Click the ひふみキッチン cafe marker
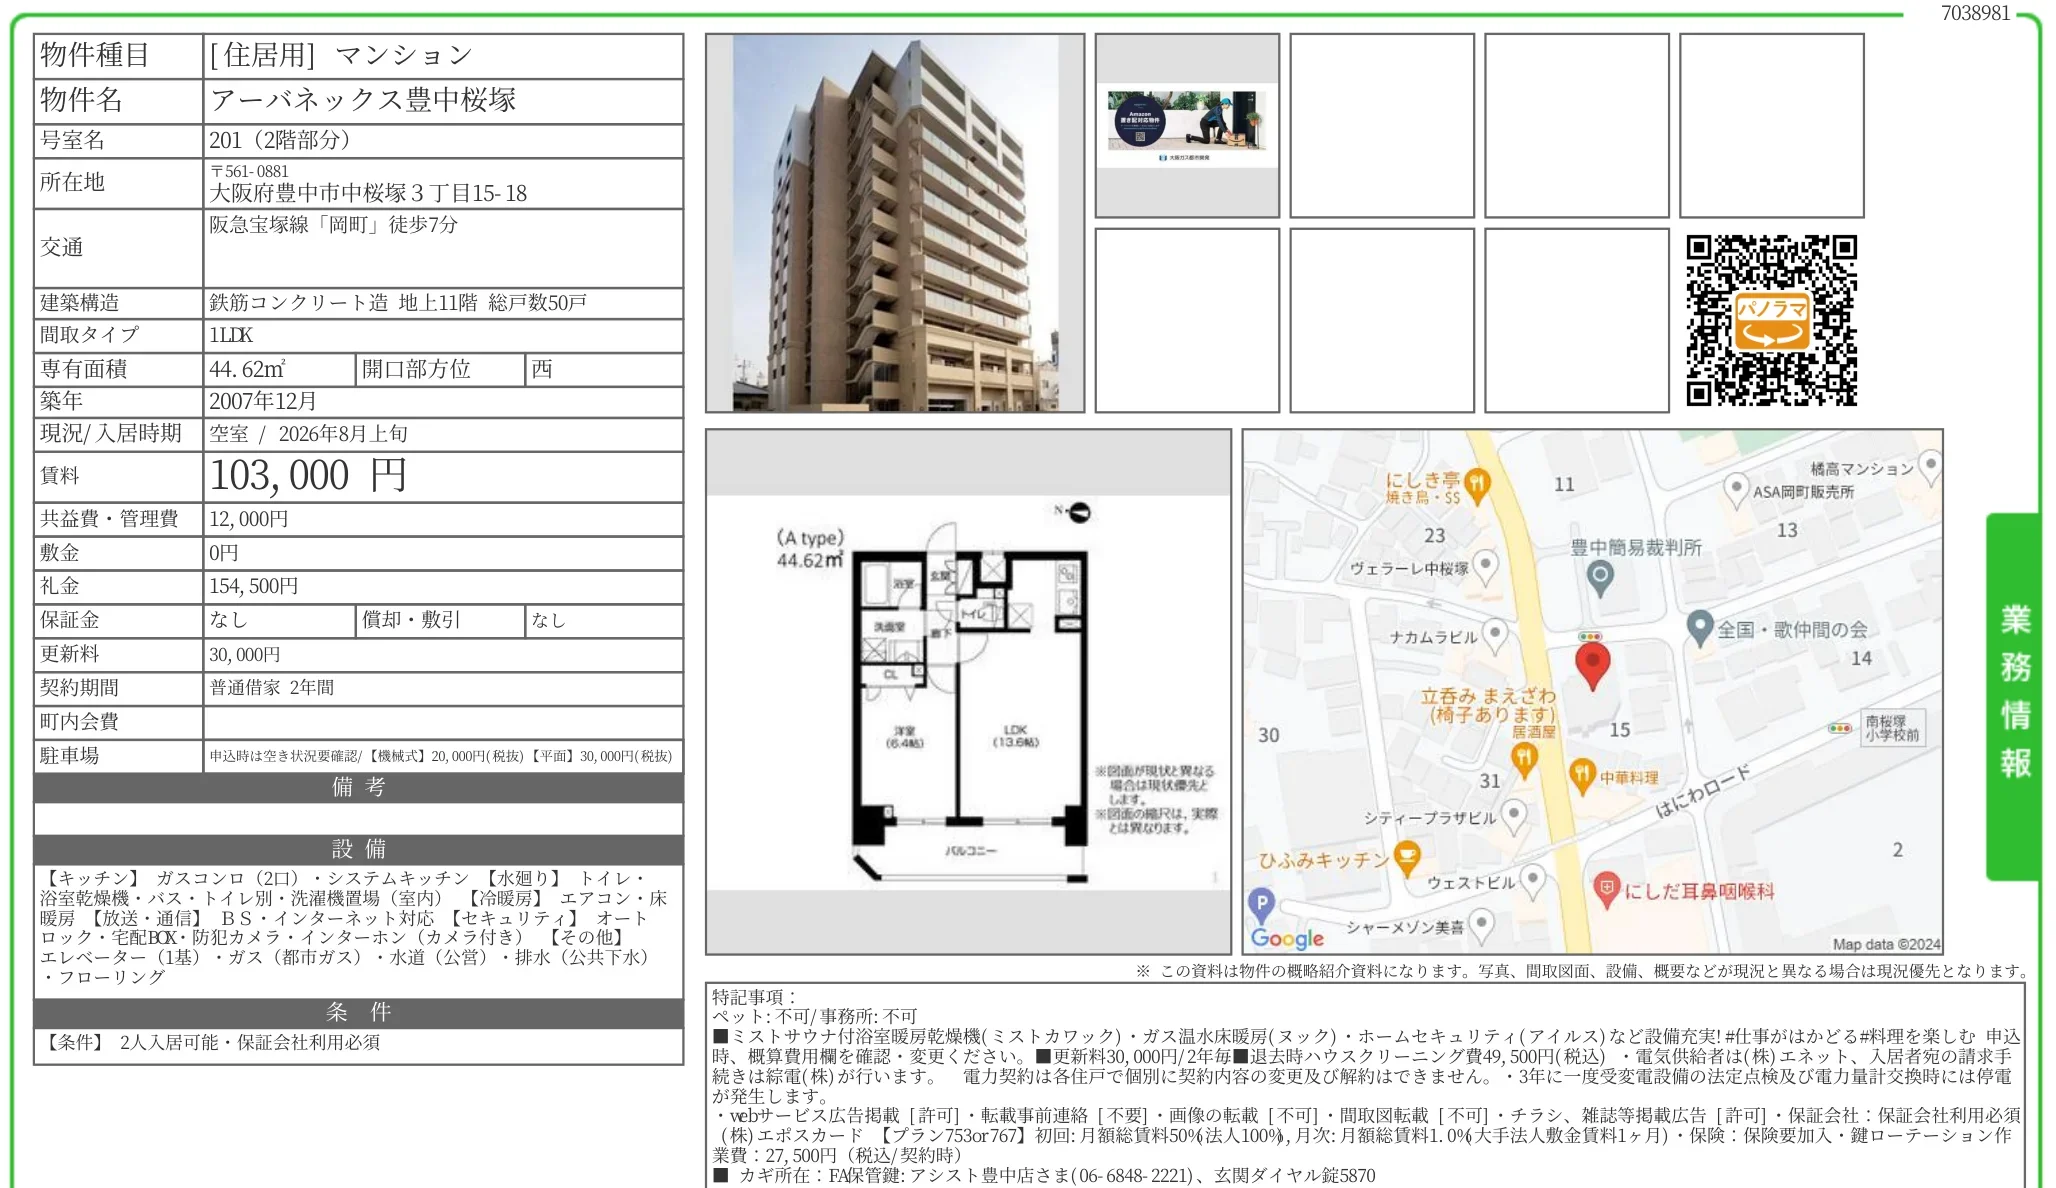 (x=1407, y=859)
